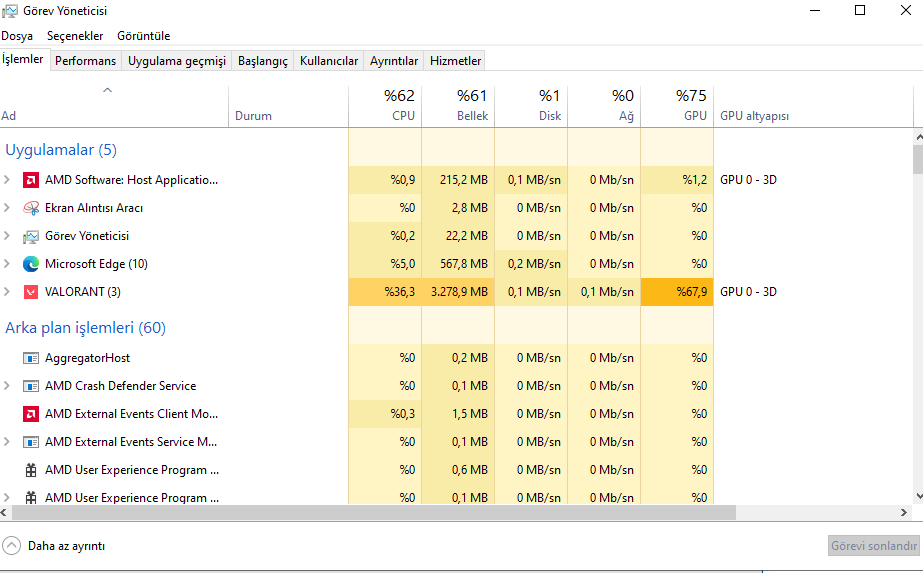Viewport: 923px width, 573px height.
Task: Expand the VALORANT (3) group
Action: click(7, 292)
